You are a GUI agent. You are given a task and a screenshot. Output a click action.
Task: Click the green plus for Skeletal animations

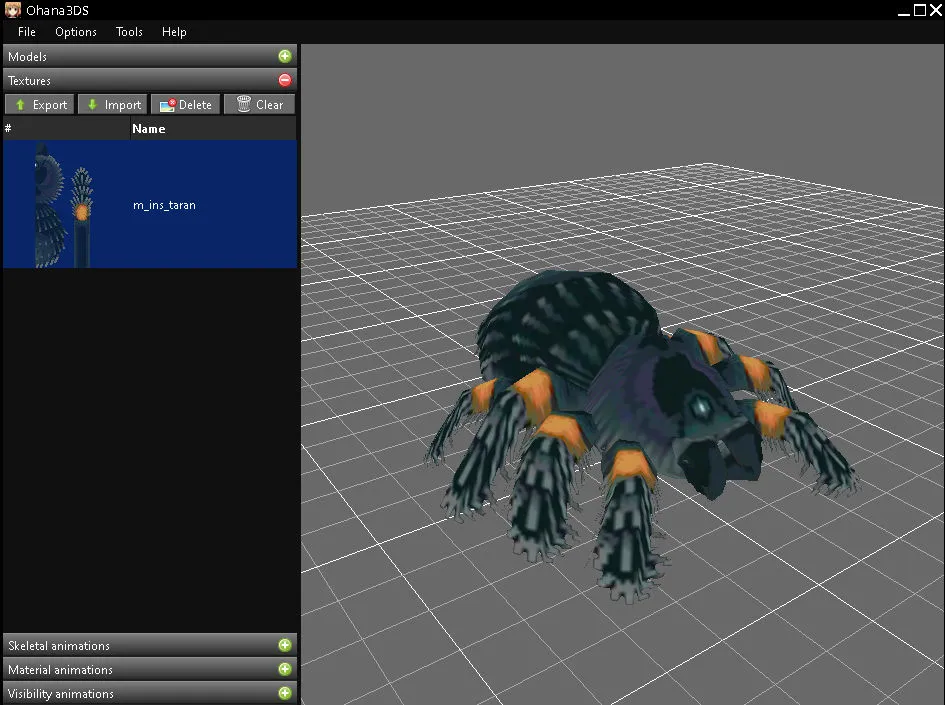(x=285, y=645)
